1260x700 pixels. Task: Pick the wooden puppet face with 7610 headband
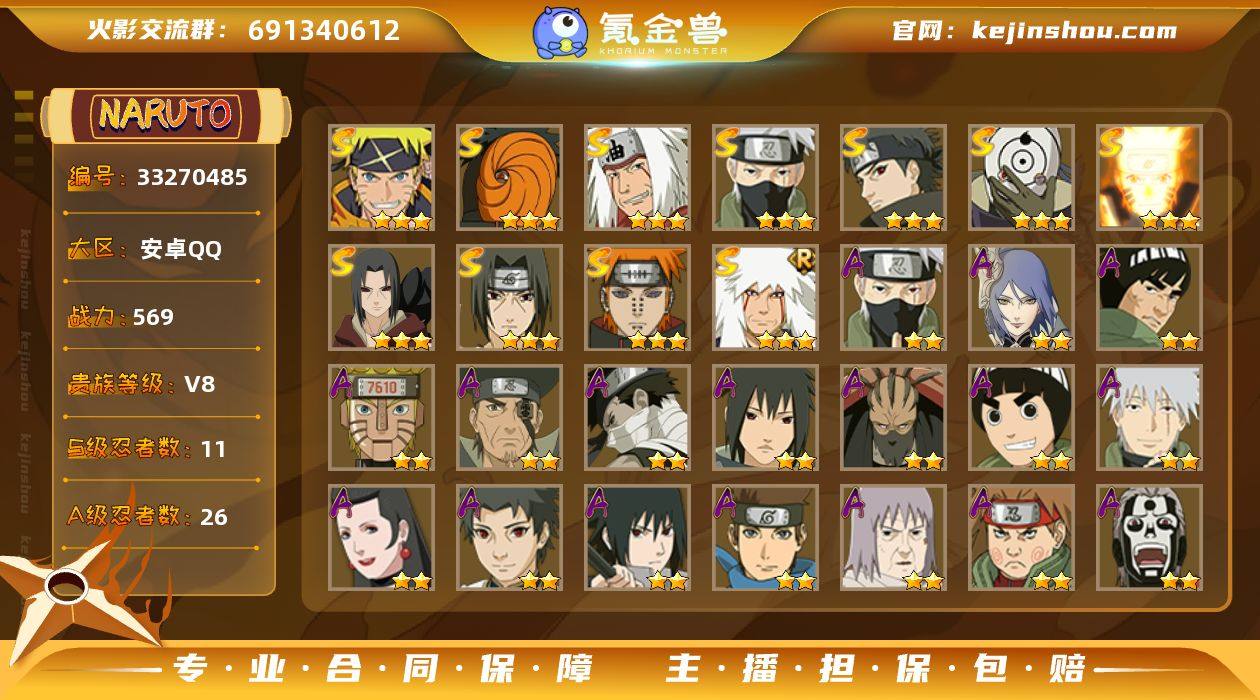pyautogui.click(x=382, y=417)
